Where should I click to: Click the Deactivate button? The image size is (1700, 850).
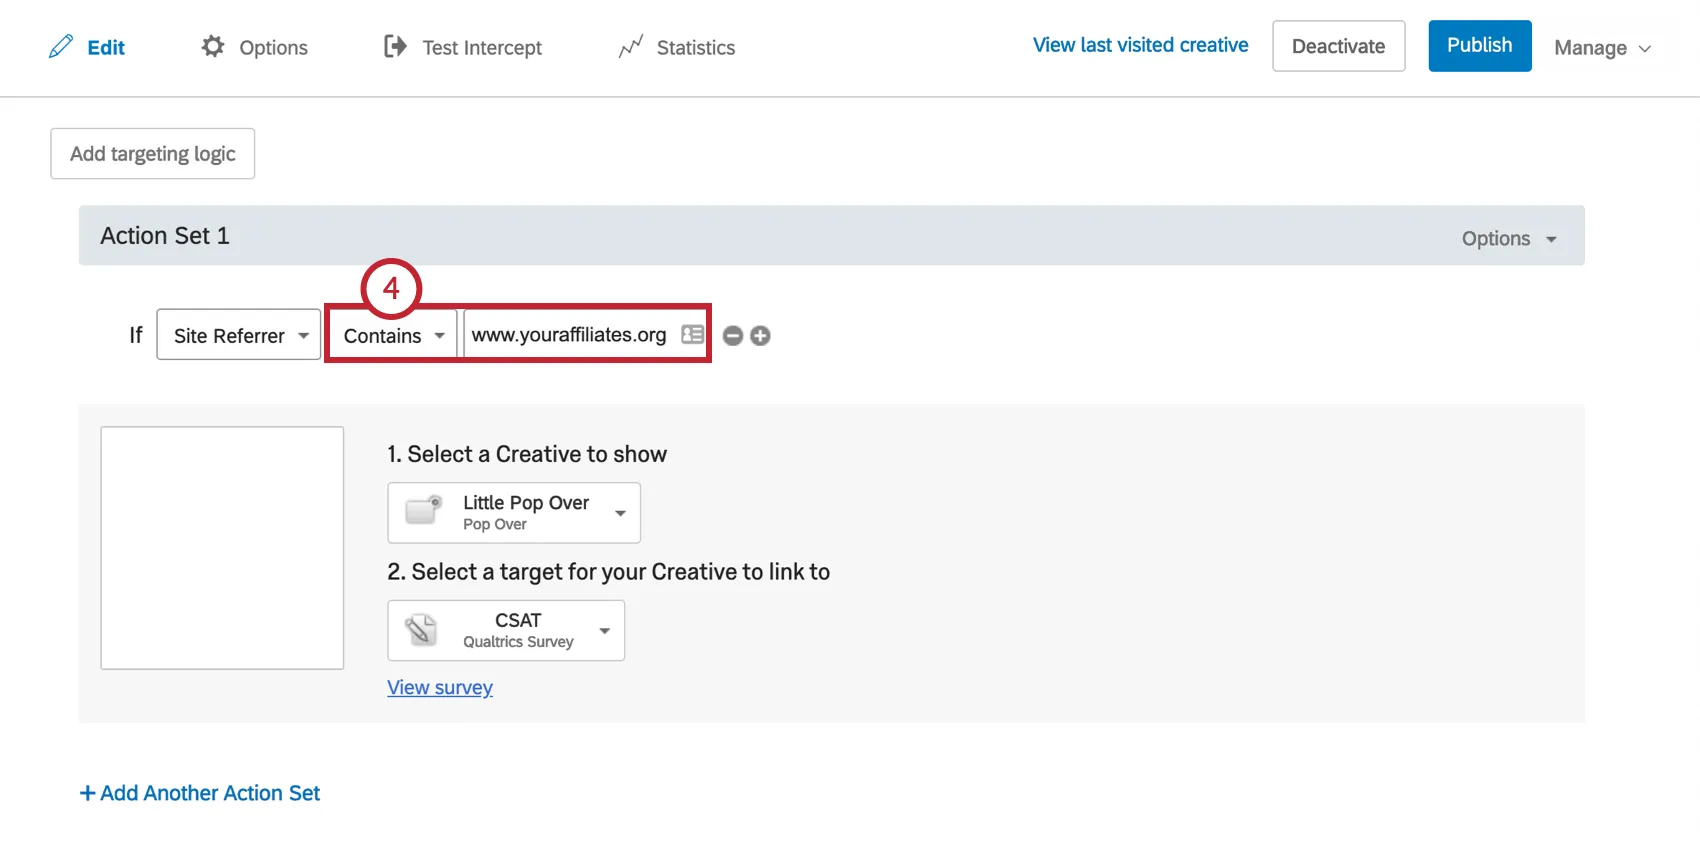pos(1338,46)
